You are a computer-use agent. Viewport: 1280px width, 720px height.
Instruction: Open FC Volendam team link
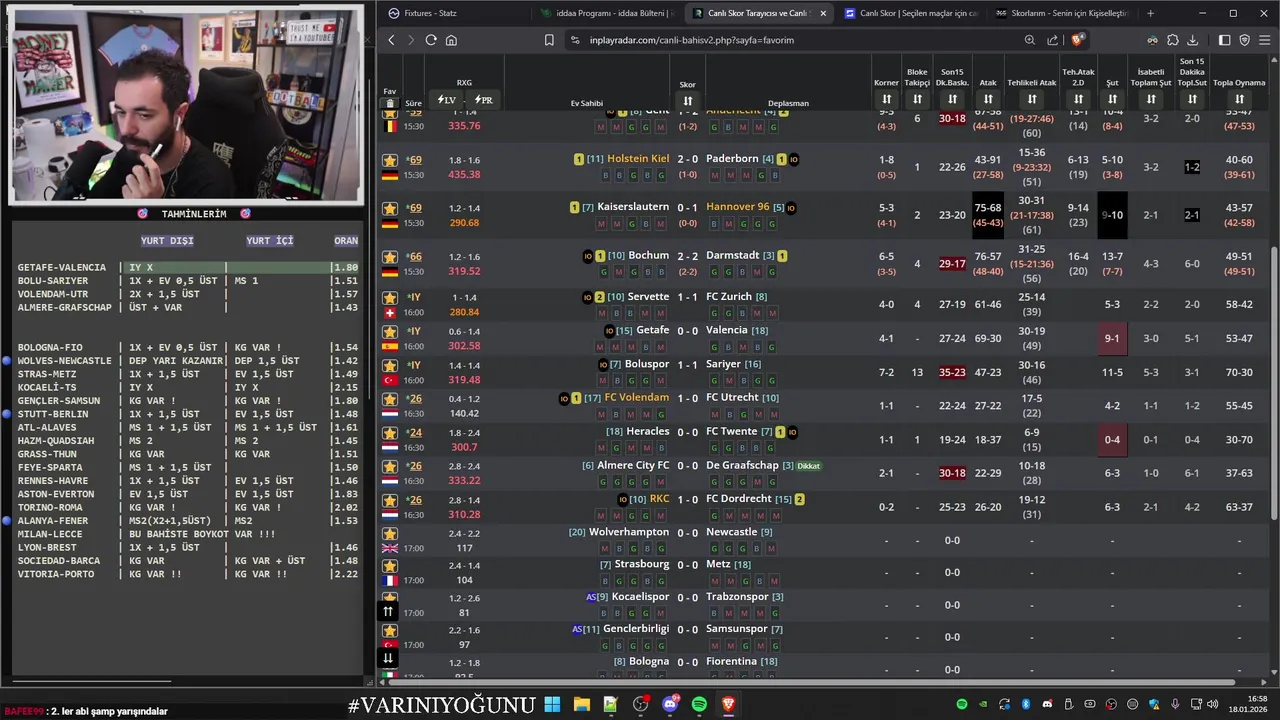[x=637, y=397]
